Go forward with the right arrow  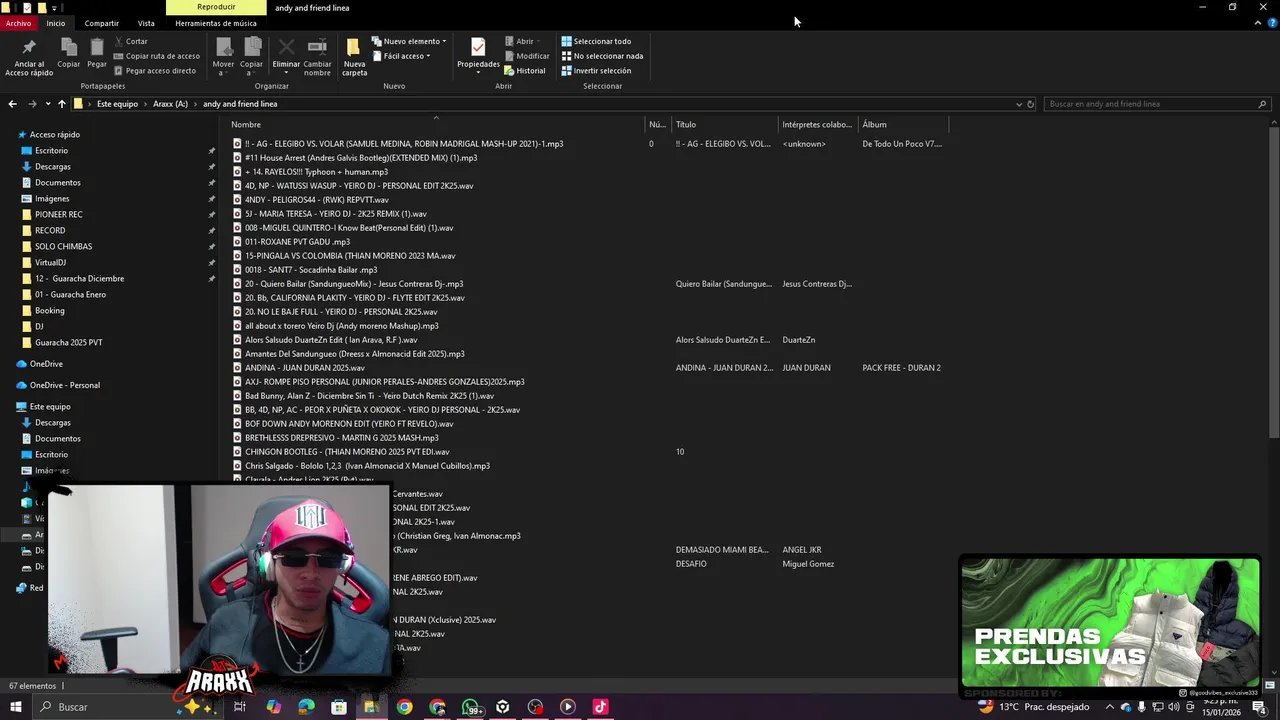click(32, 104)
